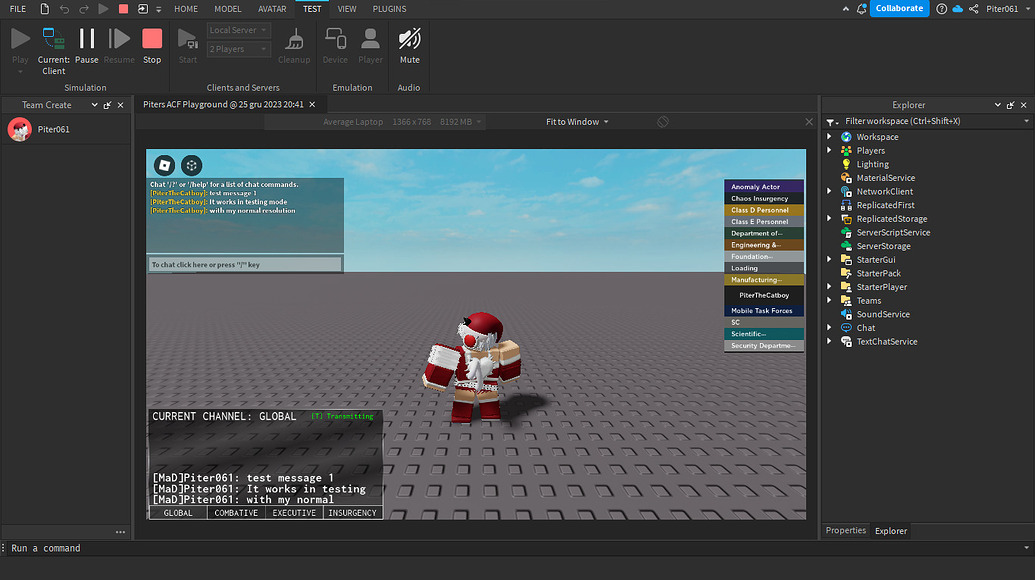1035x580 pixels.
Task: Open the Device emulation tool
Action: (335, 42)
